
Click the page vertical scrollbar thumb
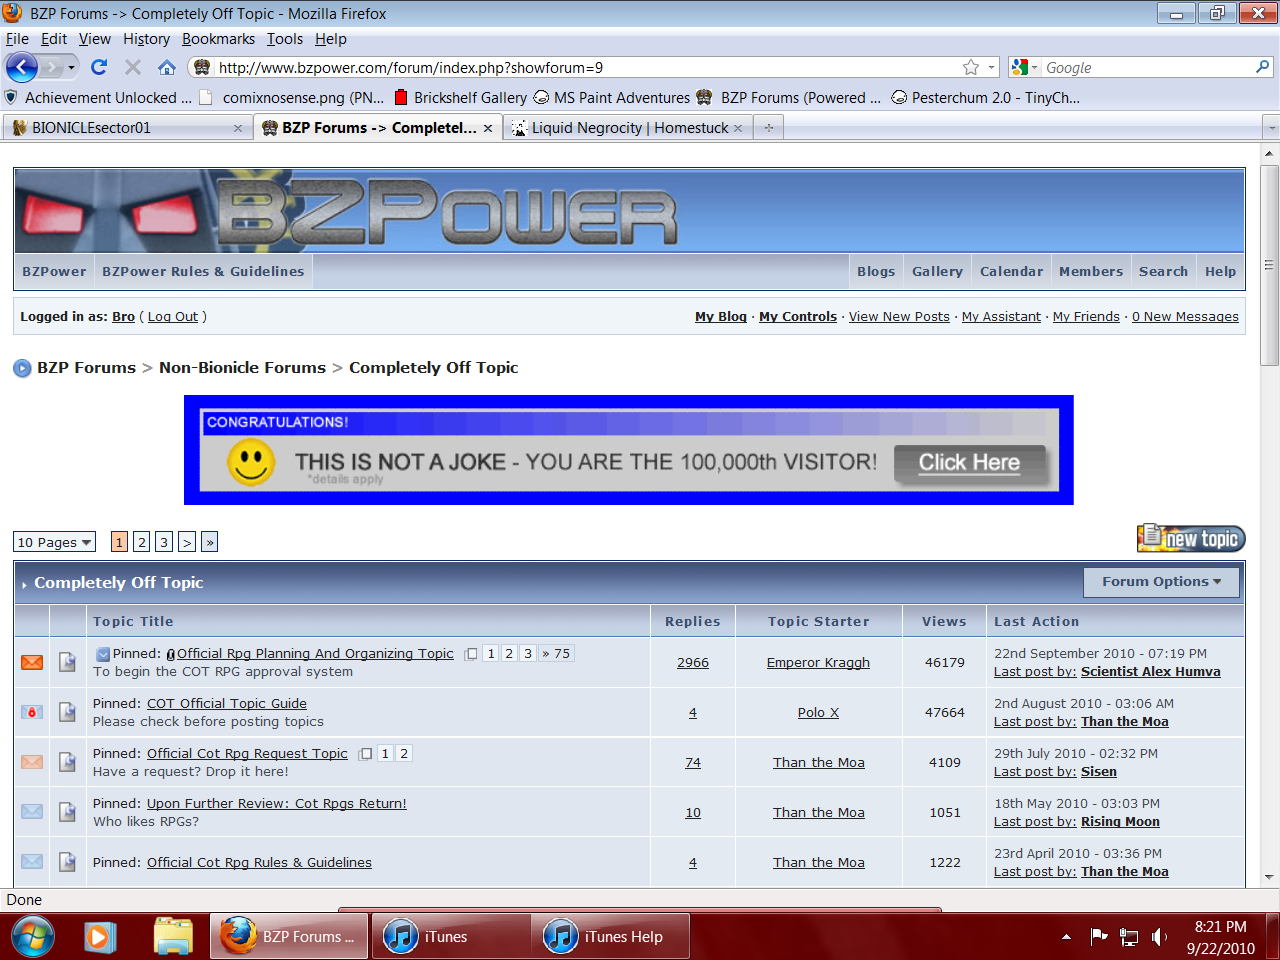1269,264
